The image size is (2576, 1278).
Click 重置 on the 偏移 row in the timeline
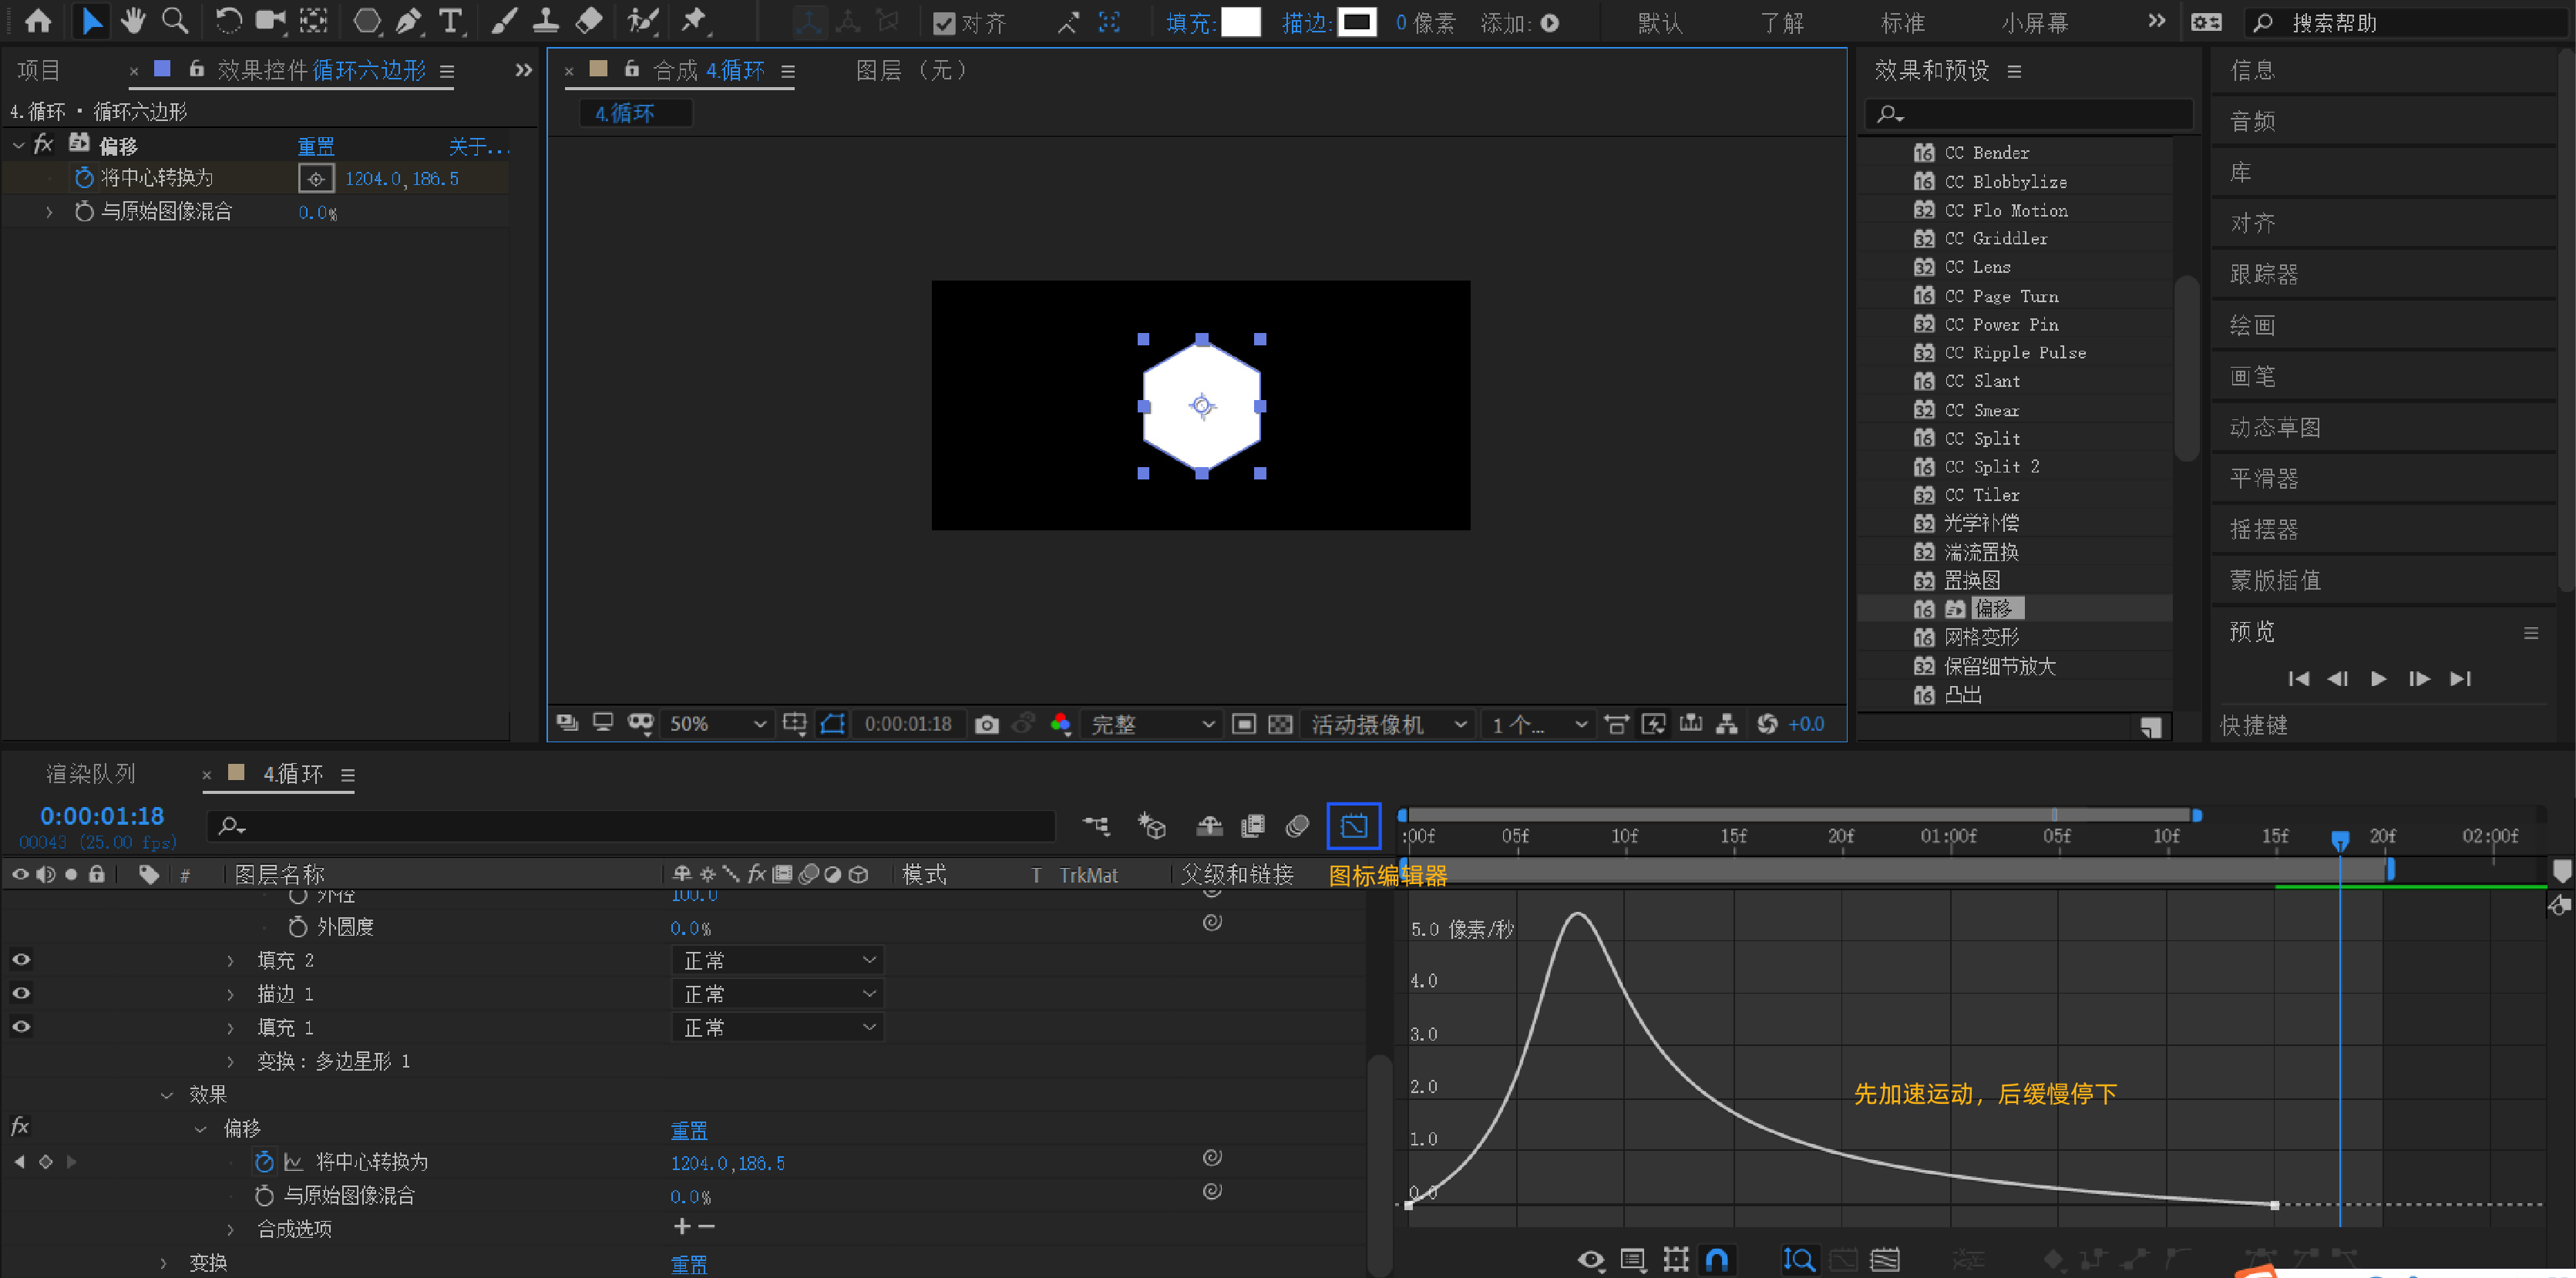pyautogui.click(x=689, y=1130)
